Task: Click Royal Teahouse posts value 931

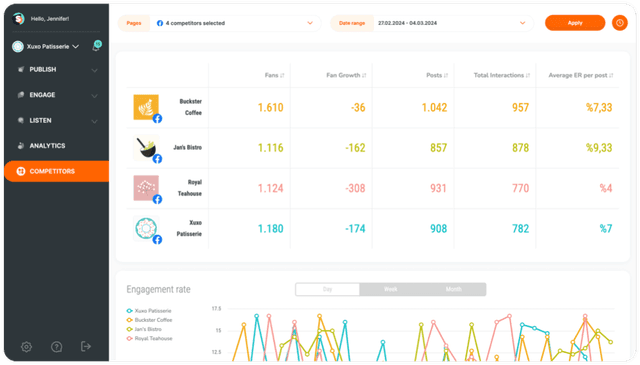Action: [x=438, y=188]
